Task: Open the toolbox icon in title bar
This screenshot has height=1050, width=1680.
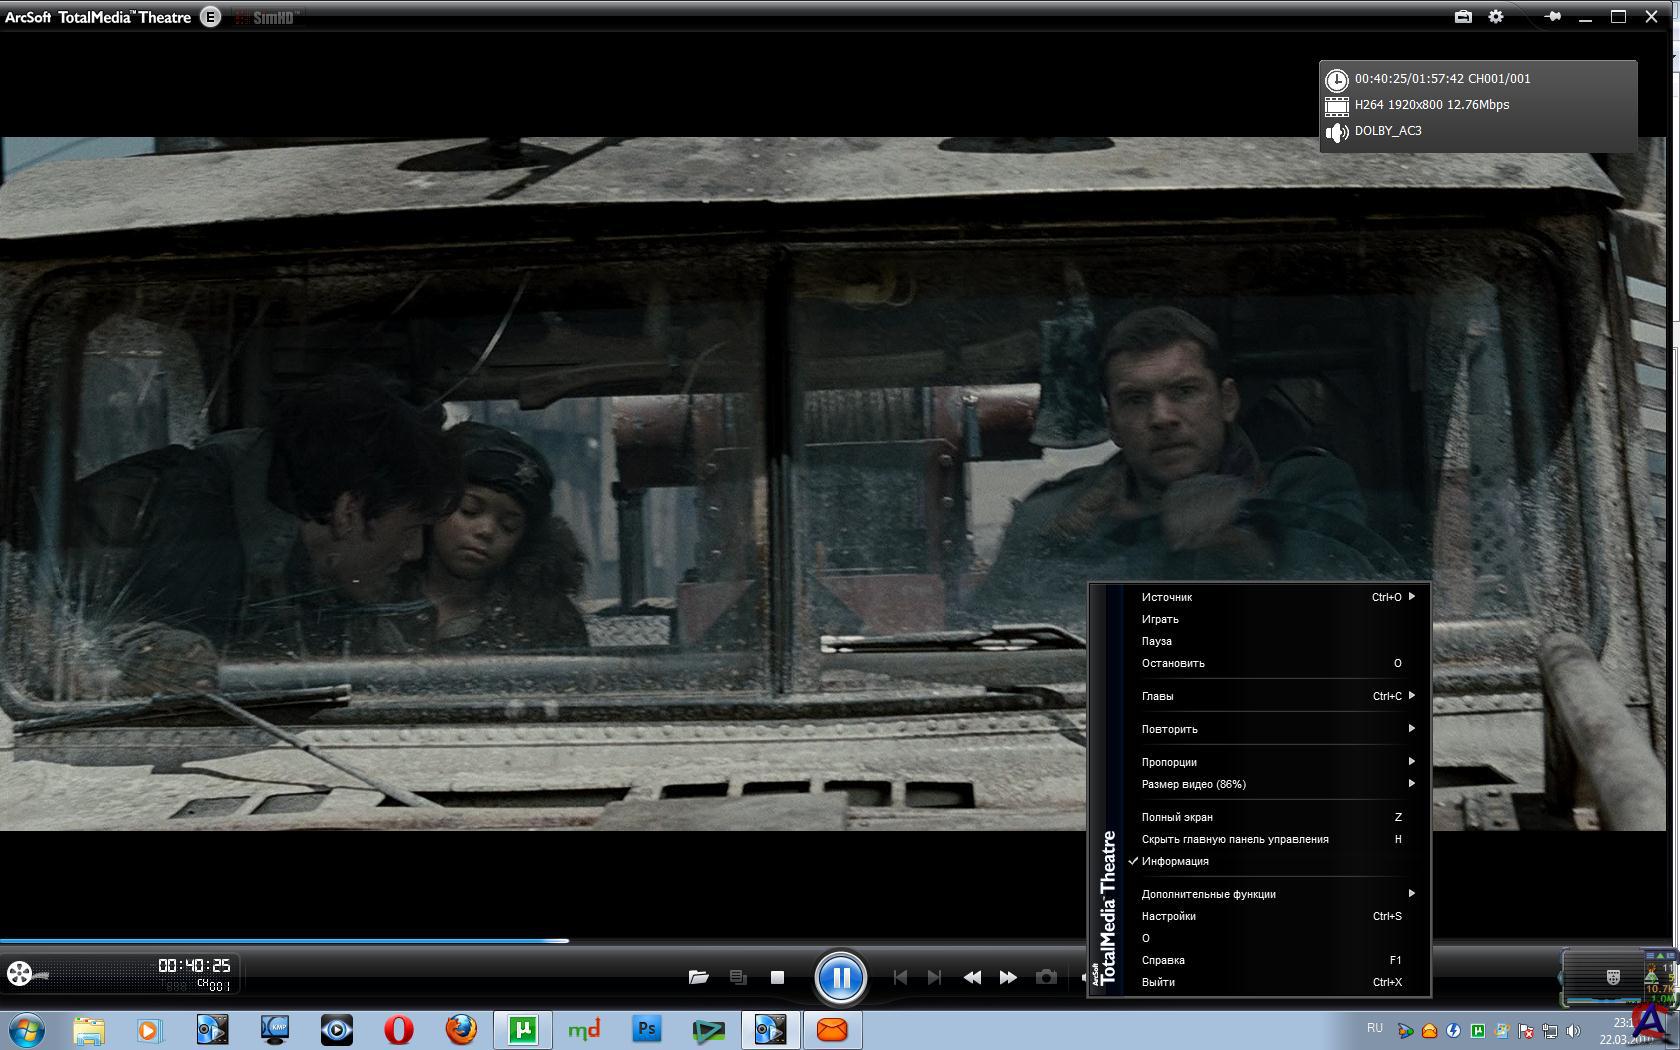Action: [x=1463, y=17]
